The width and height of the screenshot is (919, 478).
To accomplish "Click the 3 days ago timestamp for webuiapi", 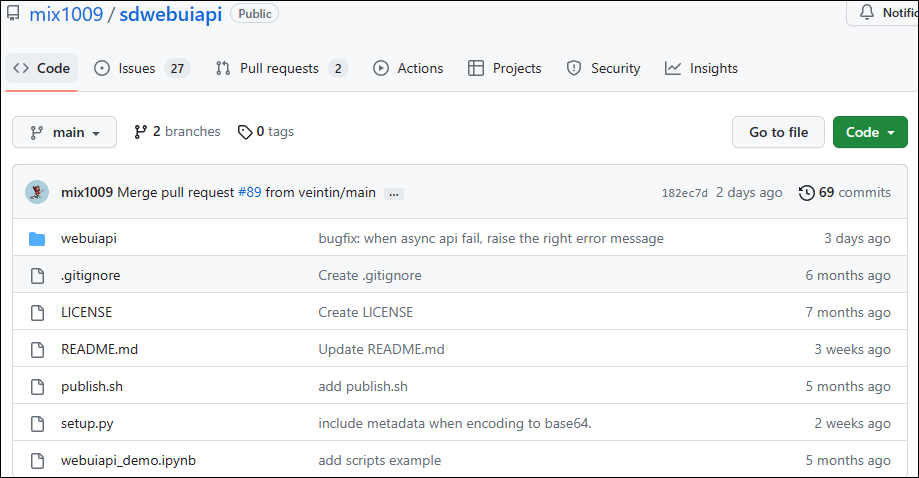I will [857, 238].
